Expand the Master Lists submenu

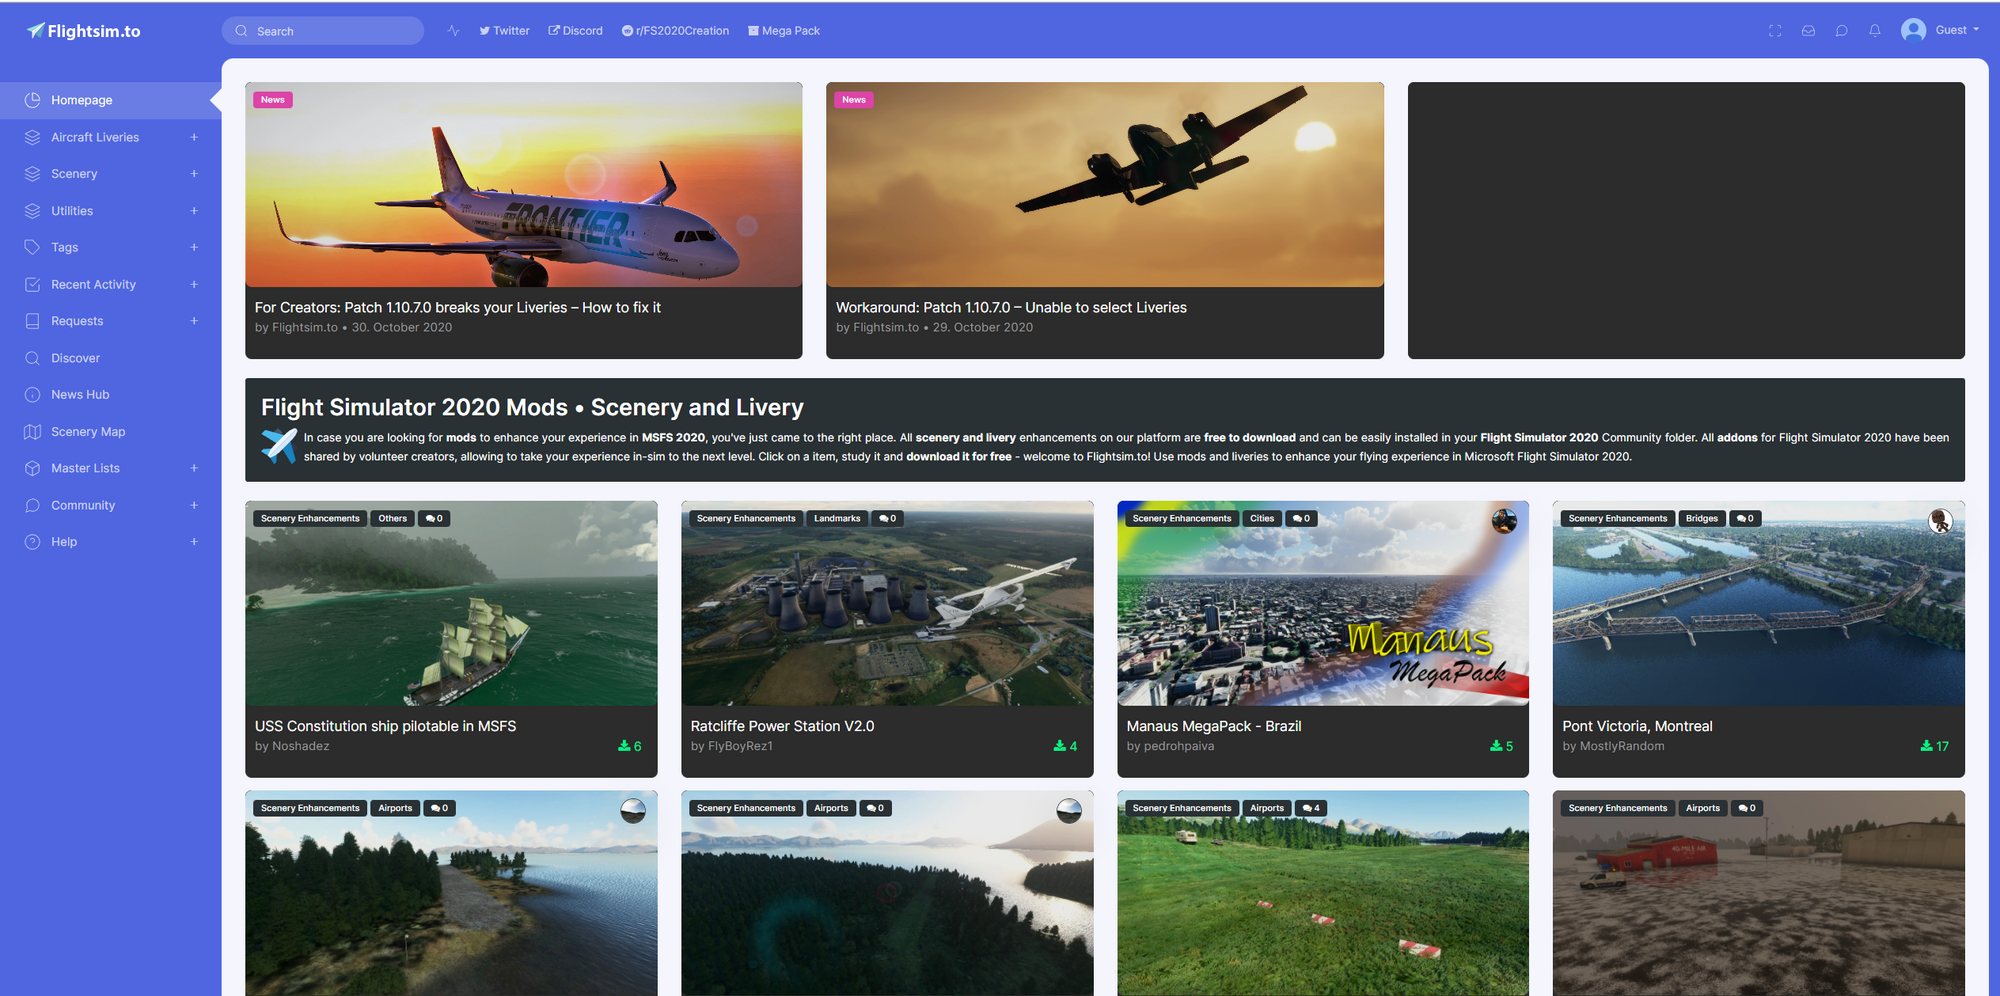[x=194, y=468]
